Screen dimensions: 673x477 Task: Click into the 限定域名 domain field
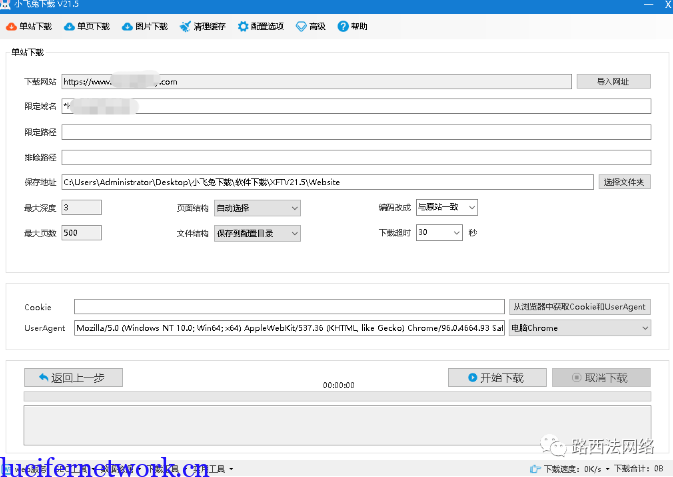356,106
